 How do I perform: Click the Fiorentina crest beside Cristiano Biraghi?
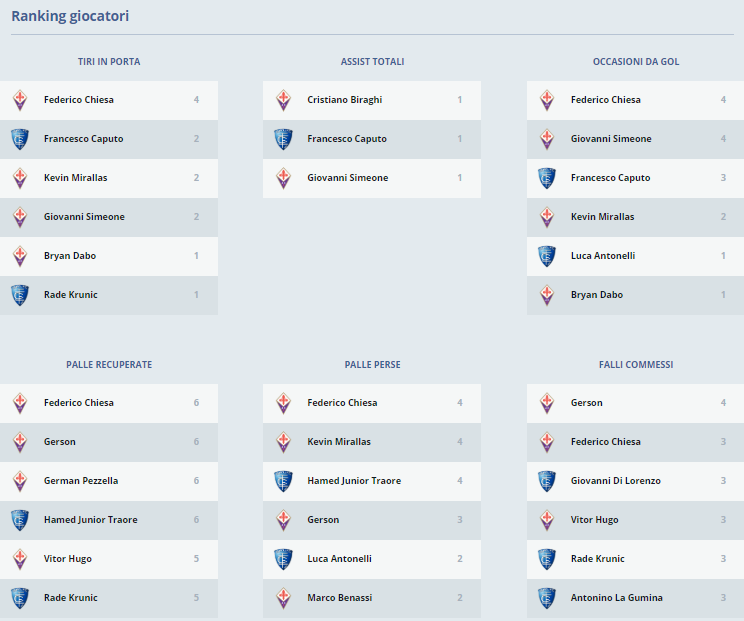pos(283,100)
